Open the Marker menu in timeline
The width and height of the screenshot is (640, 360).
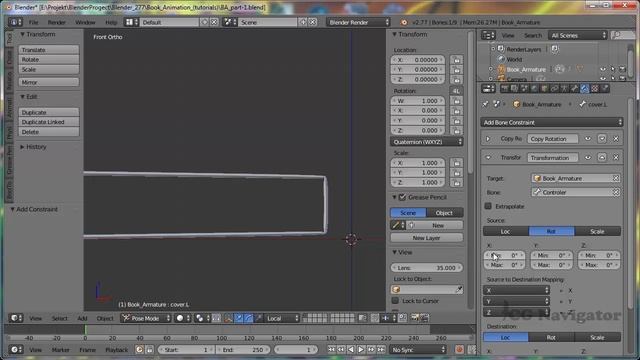tap(60, 350)
